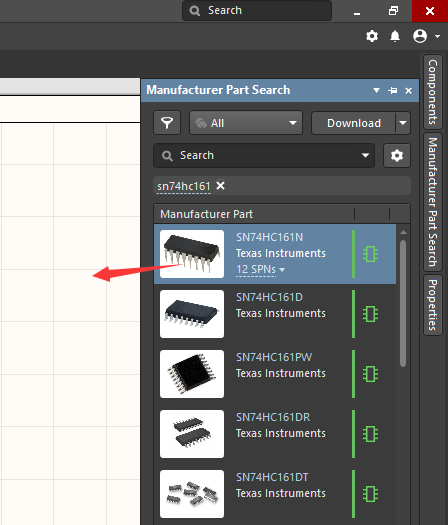Open the settings gear in top toolbar
Screen dimensions: 448x525
point(372,36)
